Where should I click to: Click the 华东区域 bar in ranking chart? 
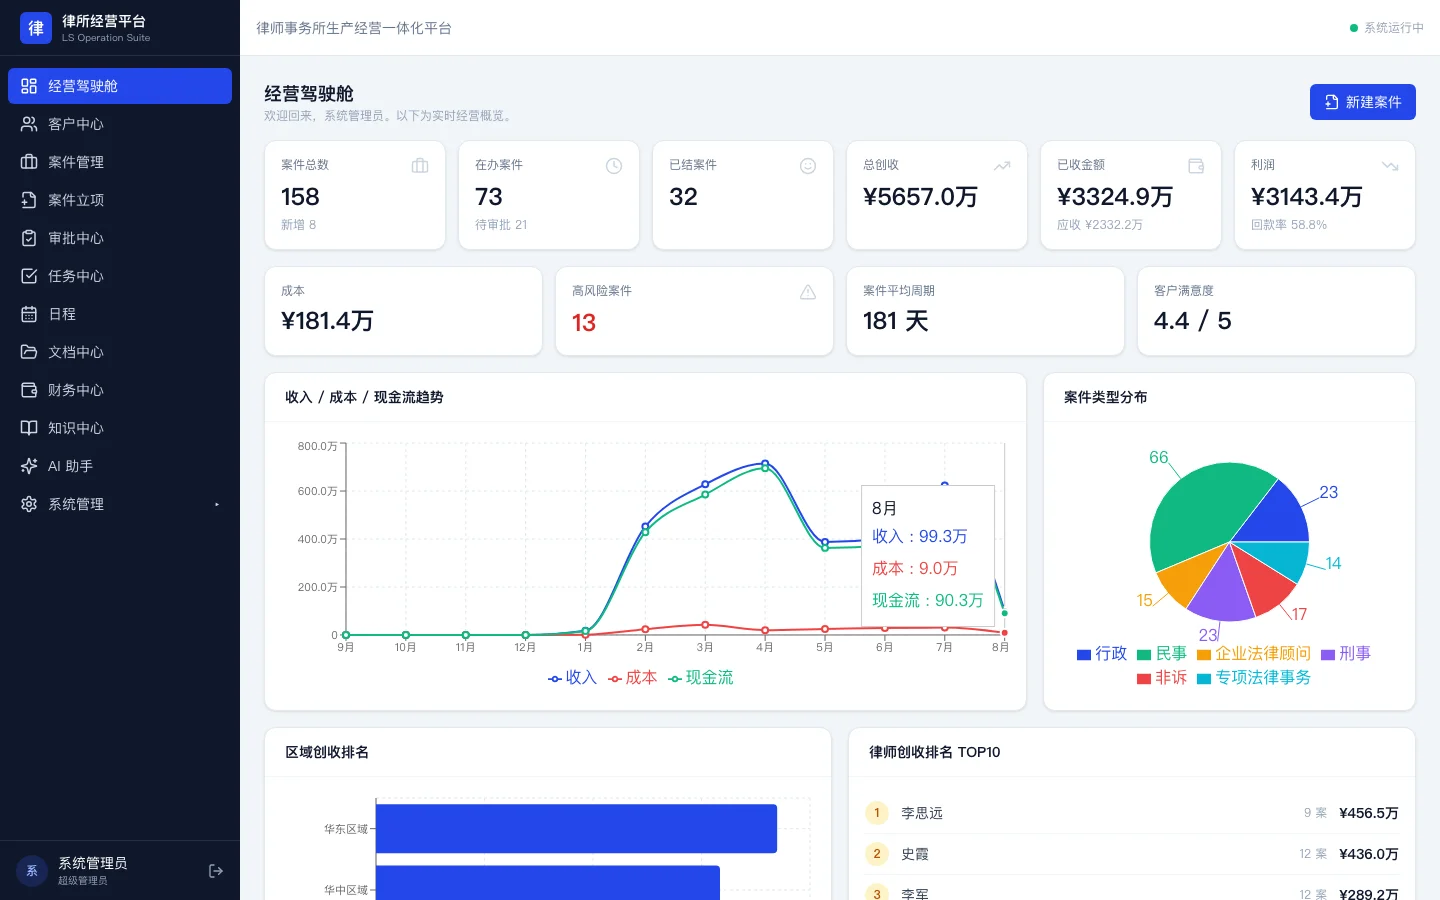(x=576, y=829)
